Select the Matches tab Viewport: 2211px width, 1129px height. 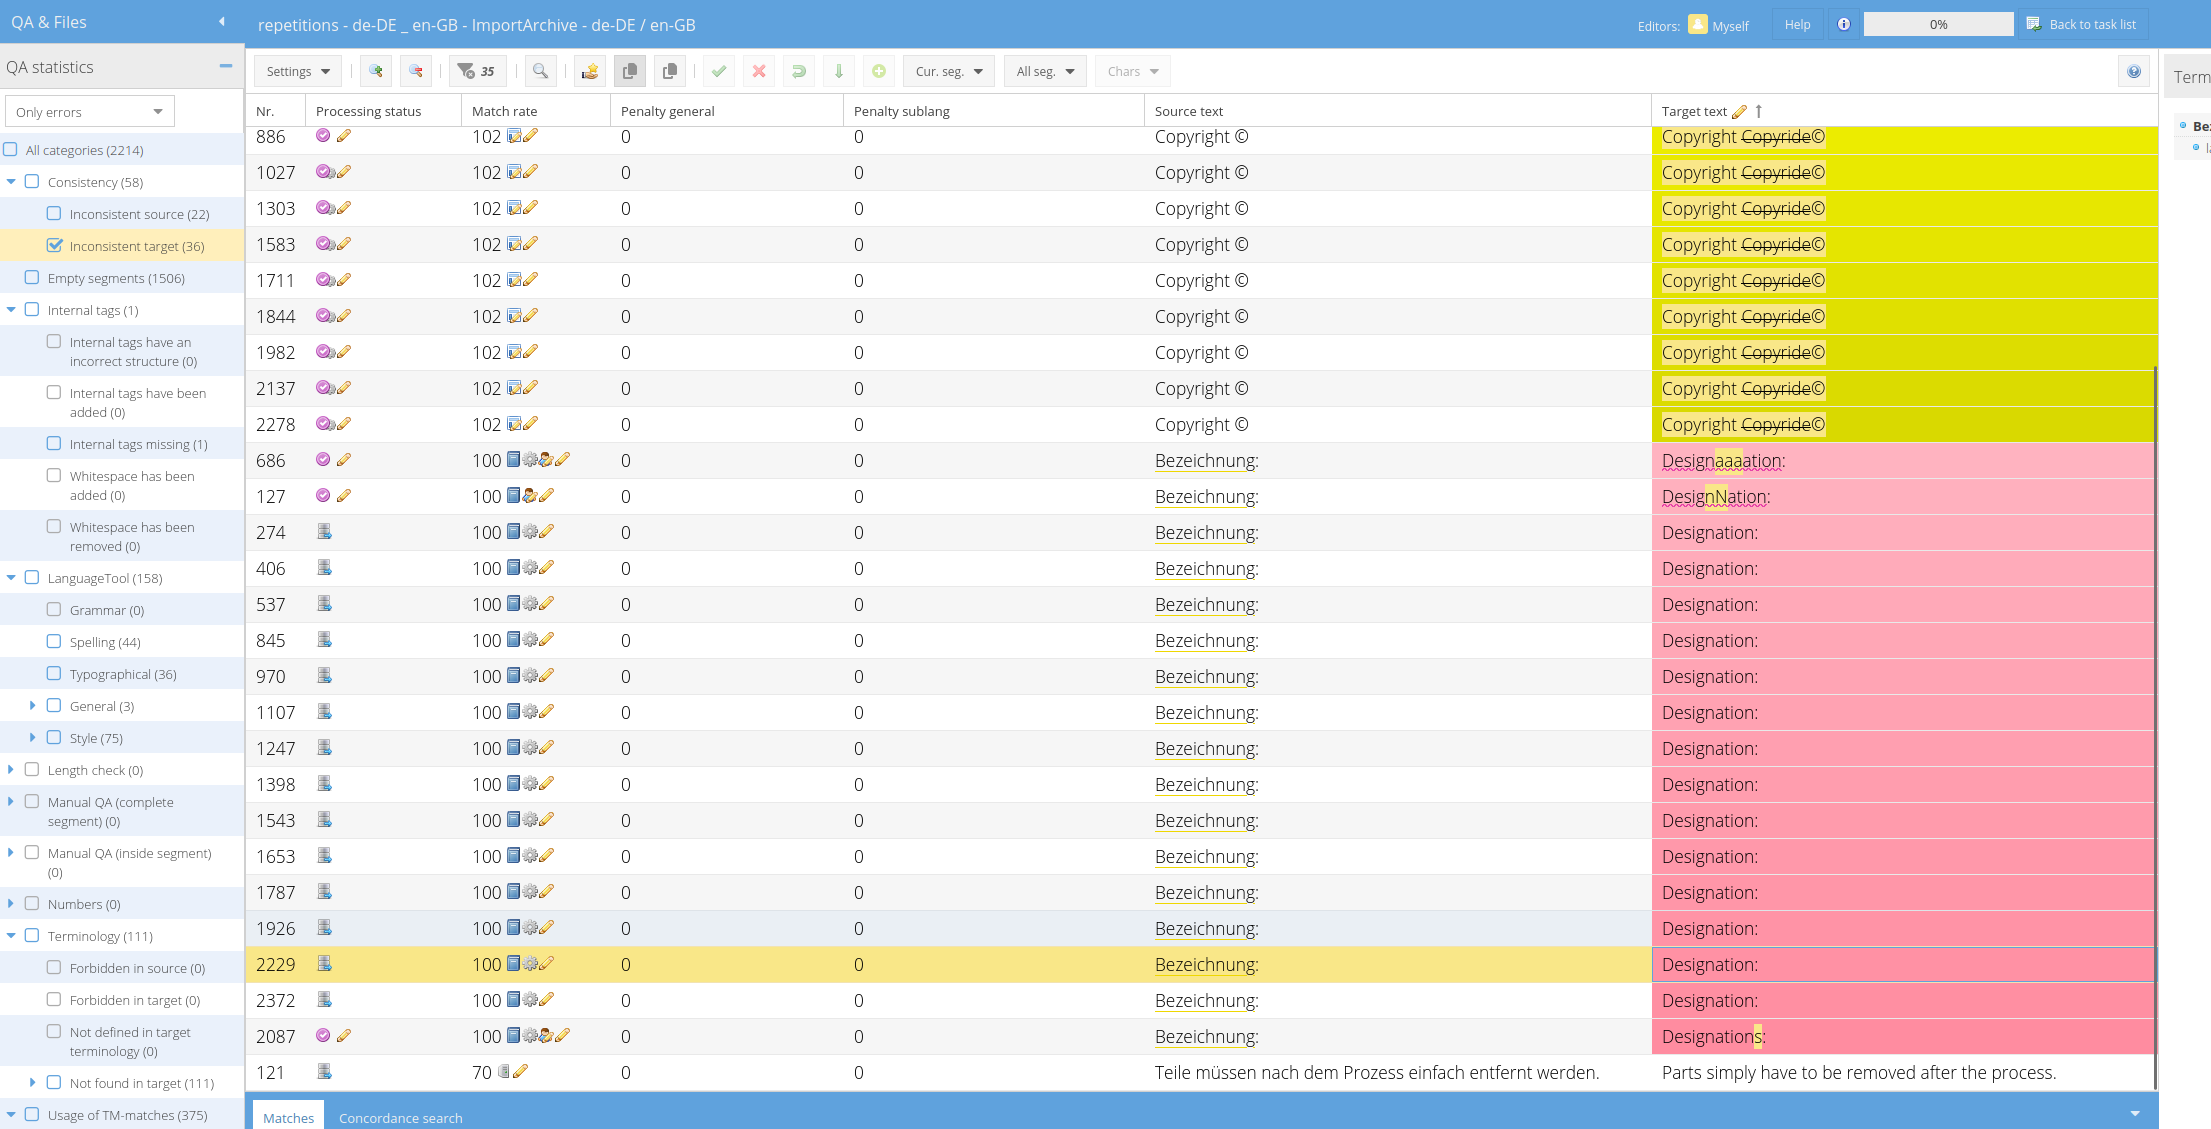tap(288, 1117)
